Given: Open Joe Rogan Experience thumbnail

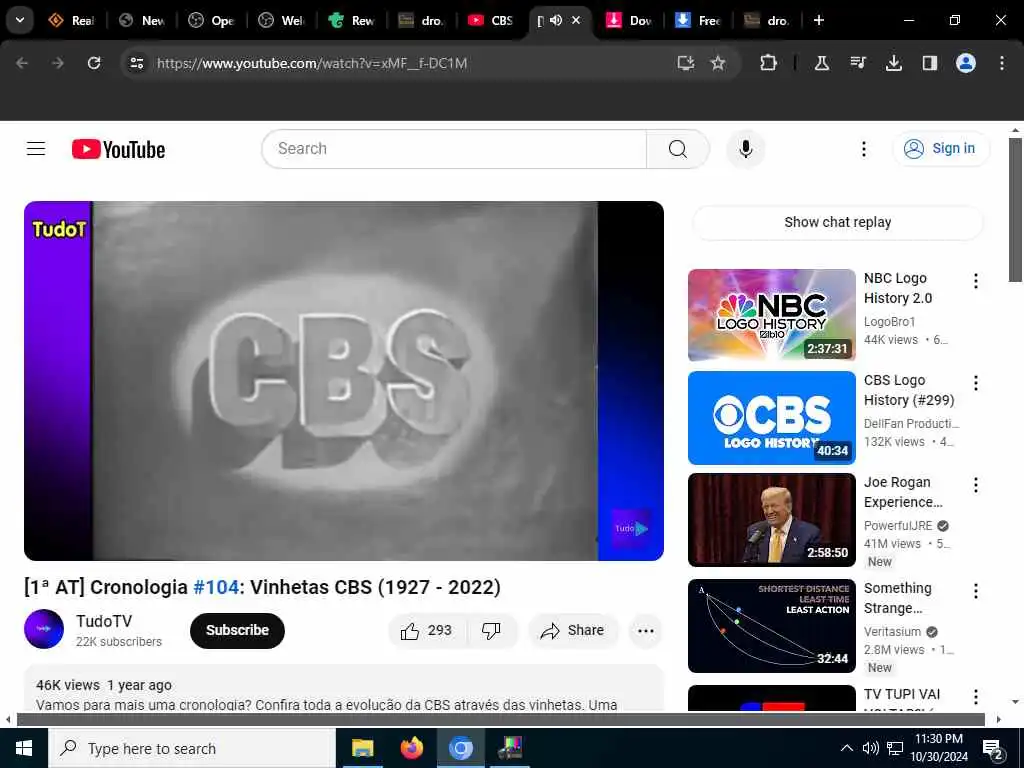Looking at the screenshot, I should pos(771,520).
